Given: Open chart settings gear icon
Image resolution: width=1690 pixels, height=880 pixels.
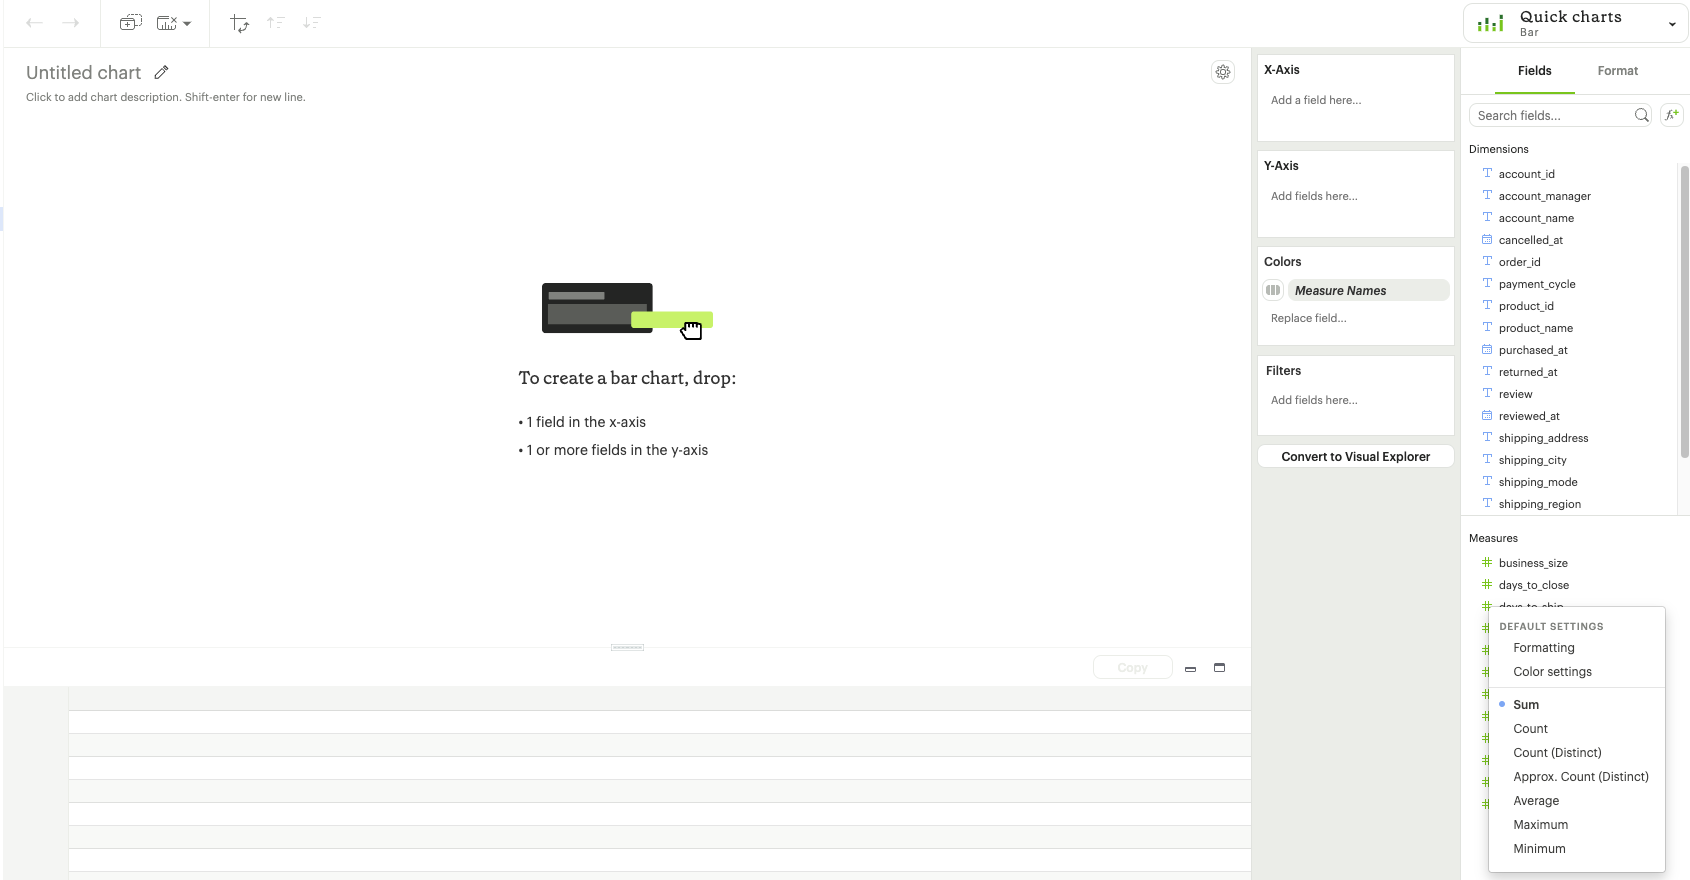Looking at the screenshot, I should pos(1222,72).
